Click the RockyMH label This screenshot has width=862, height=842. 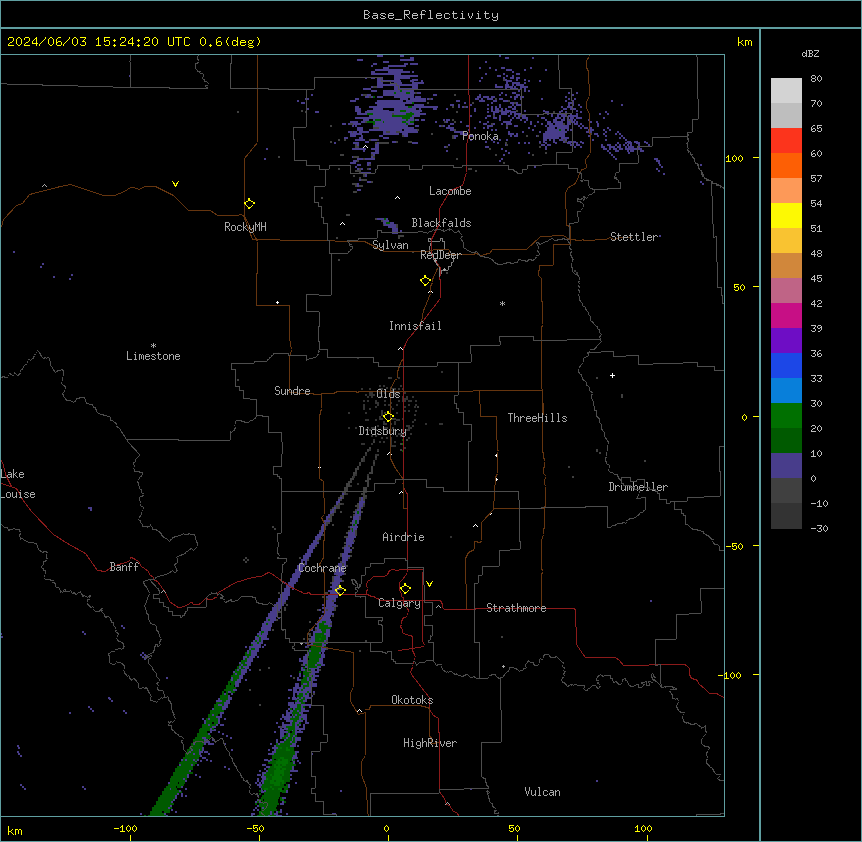(245, 227)
